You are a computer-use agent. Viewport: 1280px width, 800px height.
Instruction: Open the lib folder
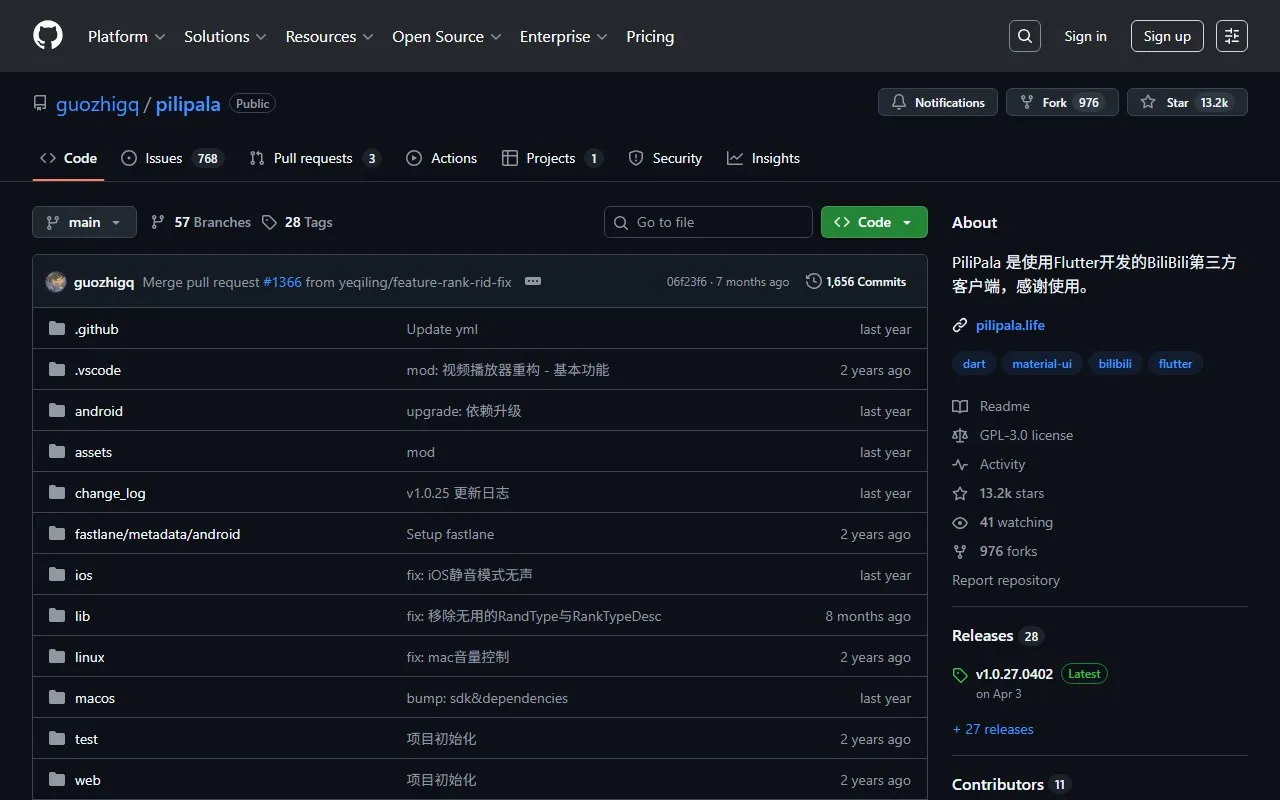click(82, 616)
